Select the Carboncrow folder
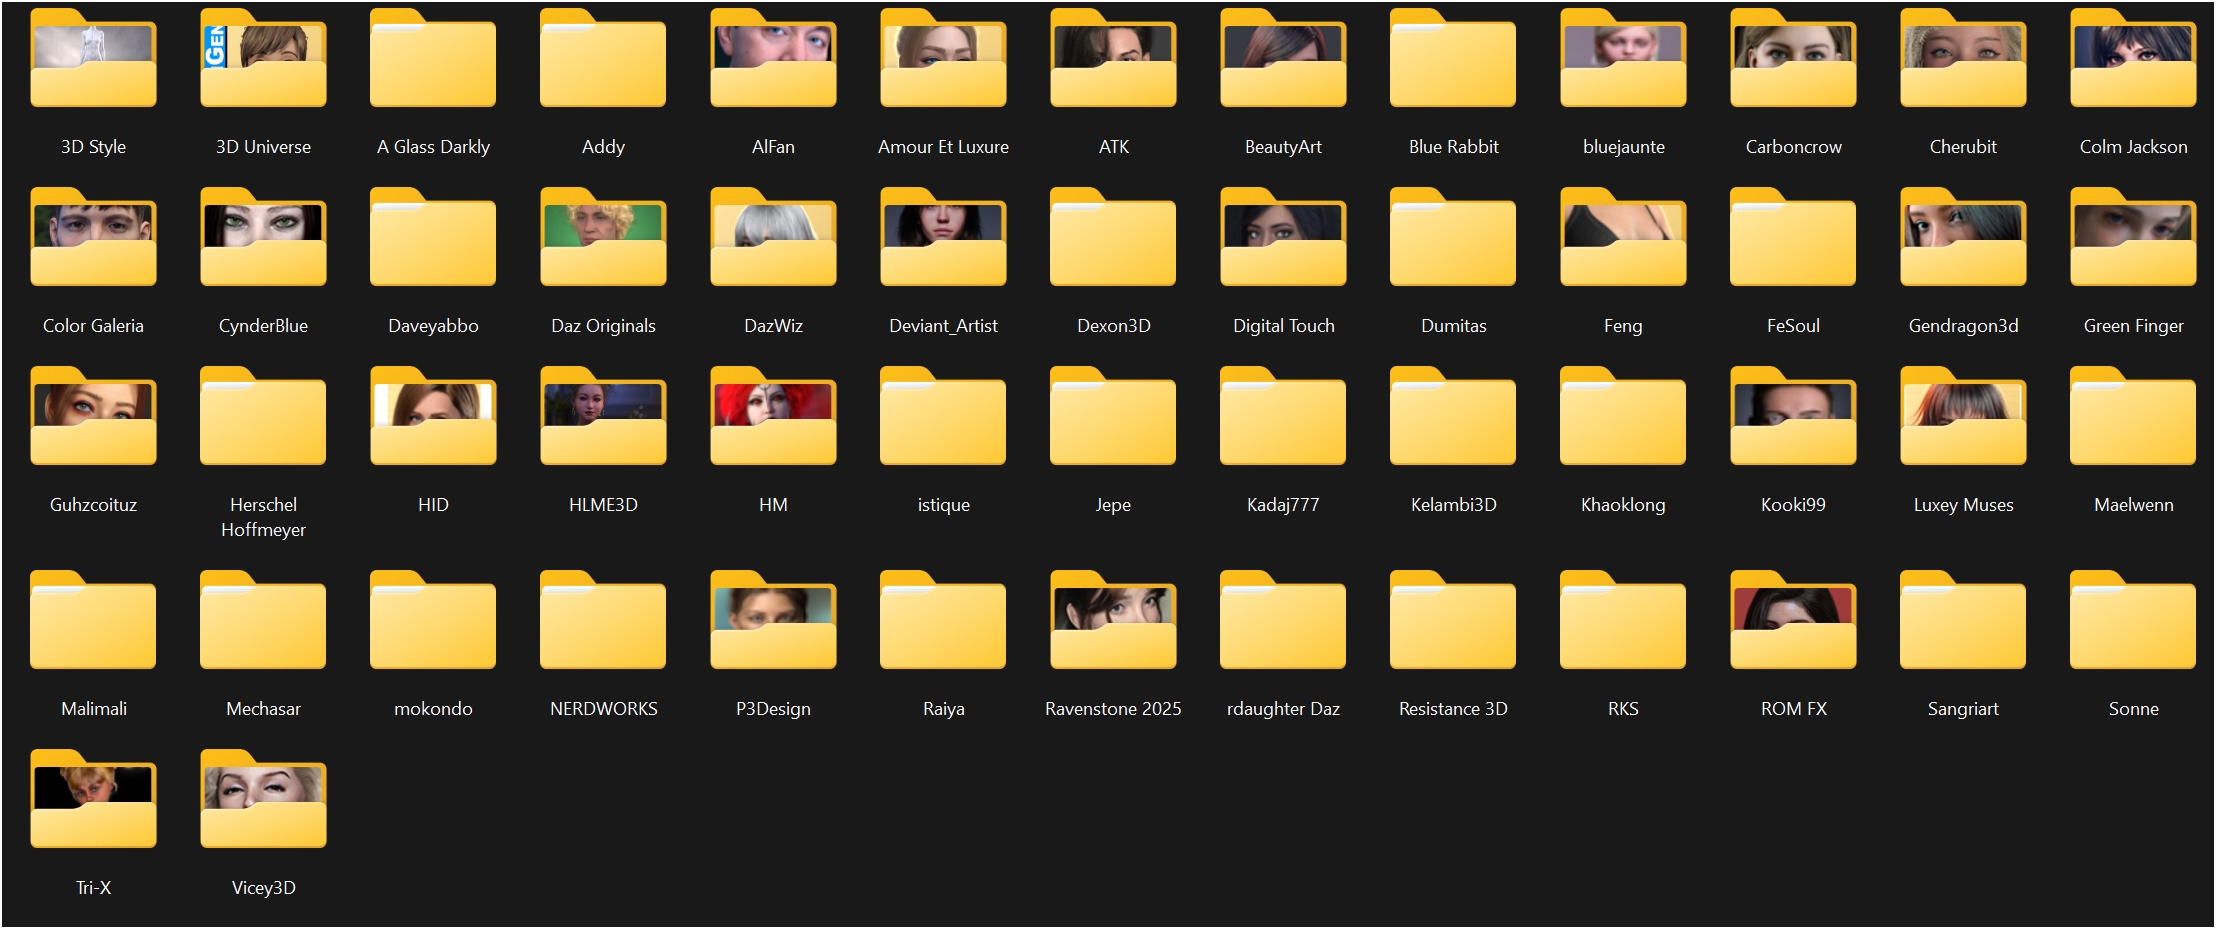2216x929 pixels. point(1793,58)
